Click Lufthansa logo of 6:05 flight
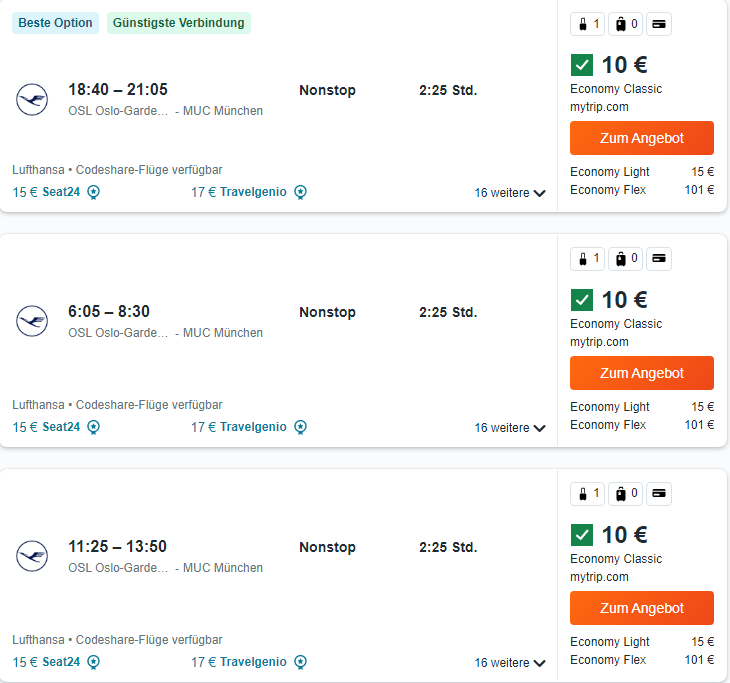730x683 pixels. 32,321
